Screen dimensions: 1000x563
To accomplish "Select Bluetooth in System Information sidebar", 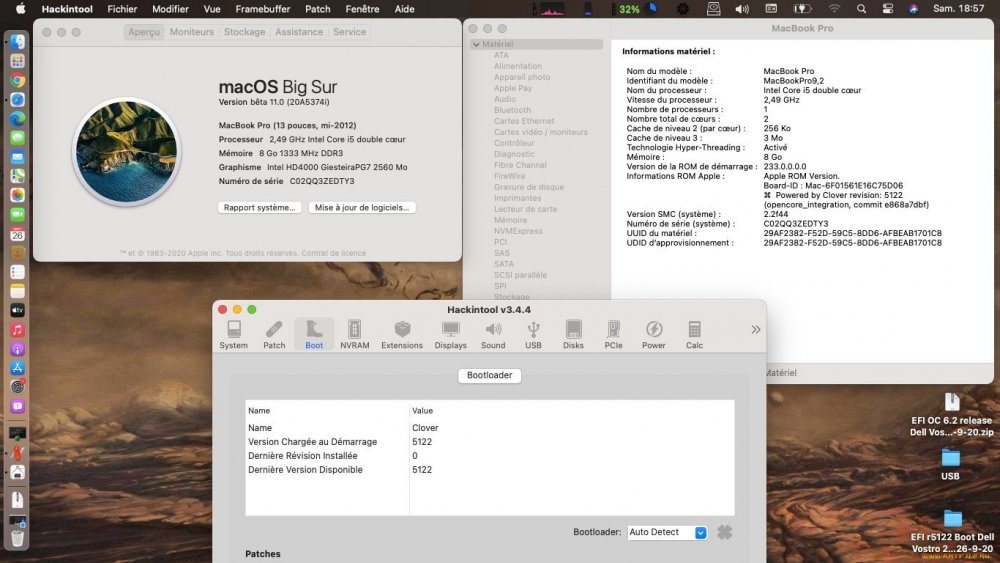I will click(512, 110).
